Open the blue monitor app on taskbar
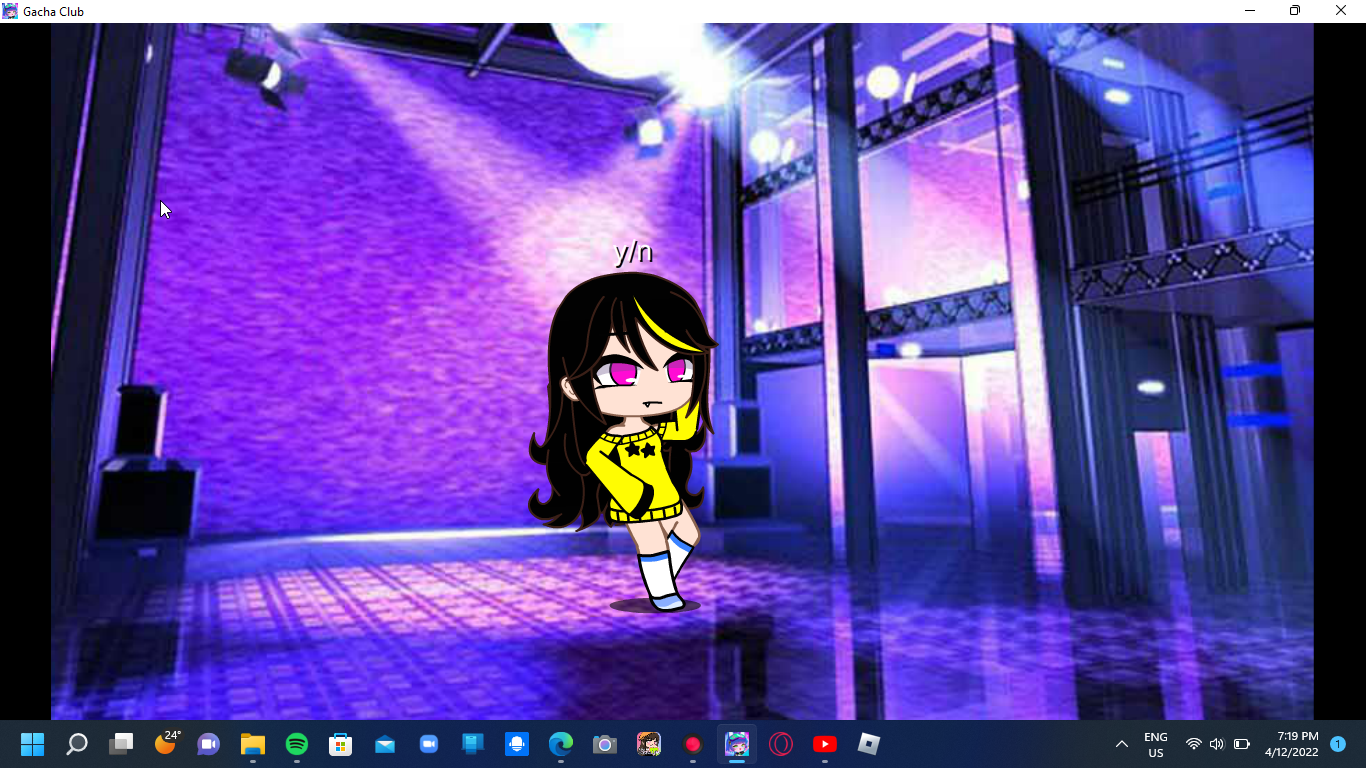This screenshot has height=768, width=1366. pos(473,744)
